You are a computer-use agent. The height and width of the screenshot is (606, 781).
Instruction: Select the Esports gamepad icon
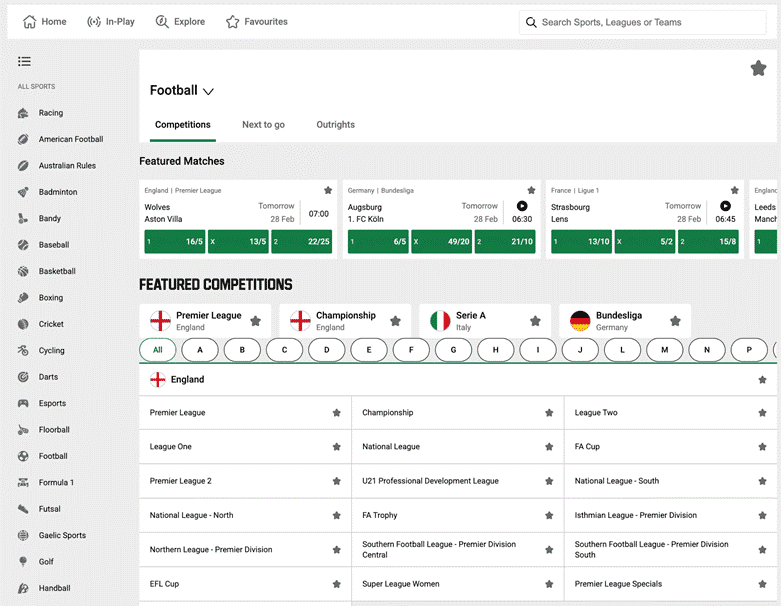click(x=23, y=404)
